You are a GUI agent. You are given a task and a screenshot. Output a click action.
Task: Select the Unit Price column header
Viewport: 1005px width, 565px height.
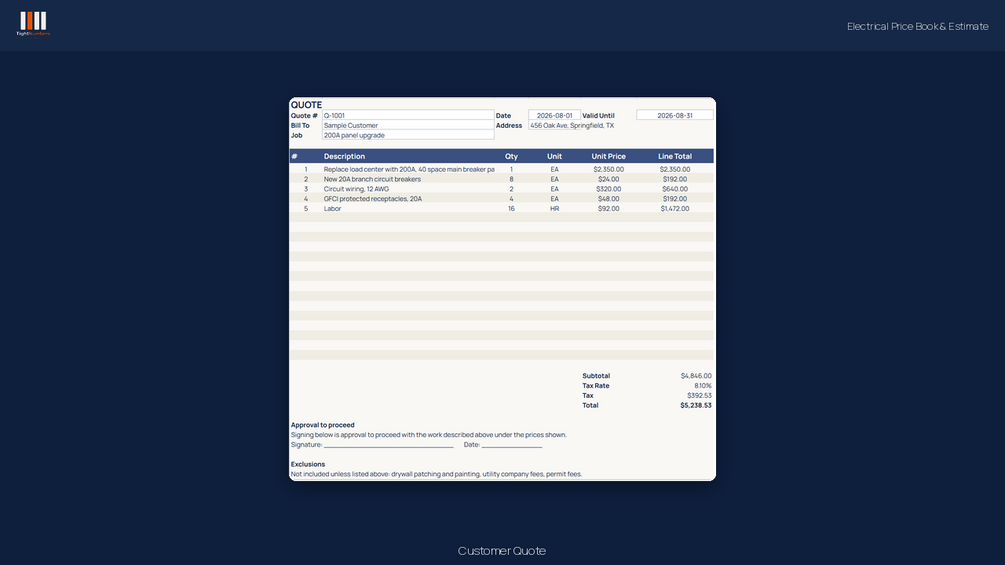pos(608,156)
